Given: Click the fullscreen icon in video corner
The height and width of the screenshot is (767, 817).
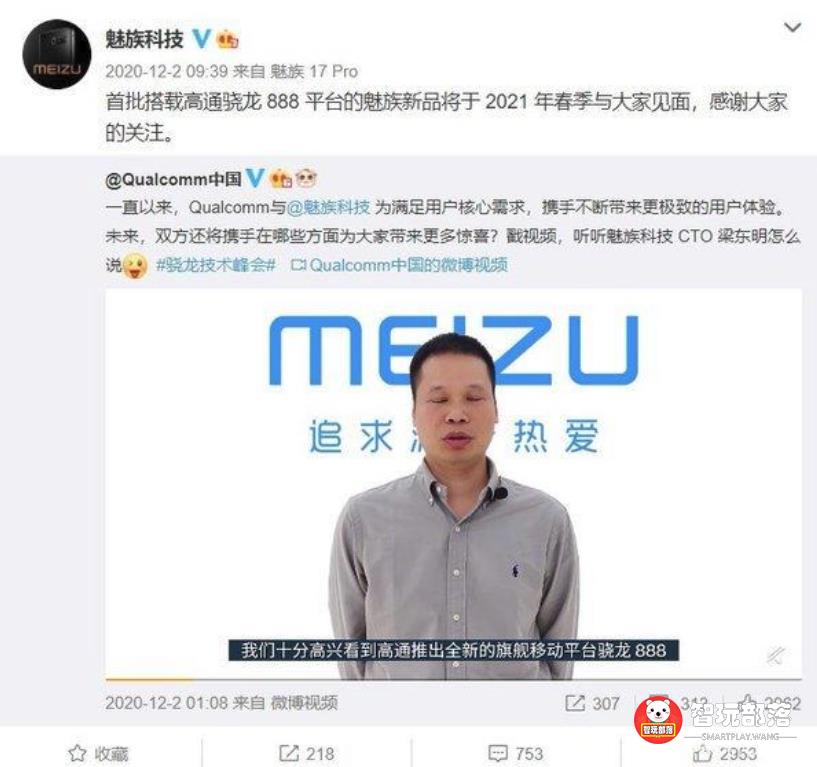Looking at the screenshot, I should pyautogui.click(x=776, y=655).
